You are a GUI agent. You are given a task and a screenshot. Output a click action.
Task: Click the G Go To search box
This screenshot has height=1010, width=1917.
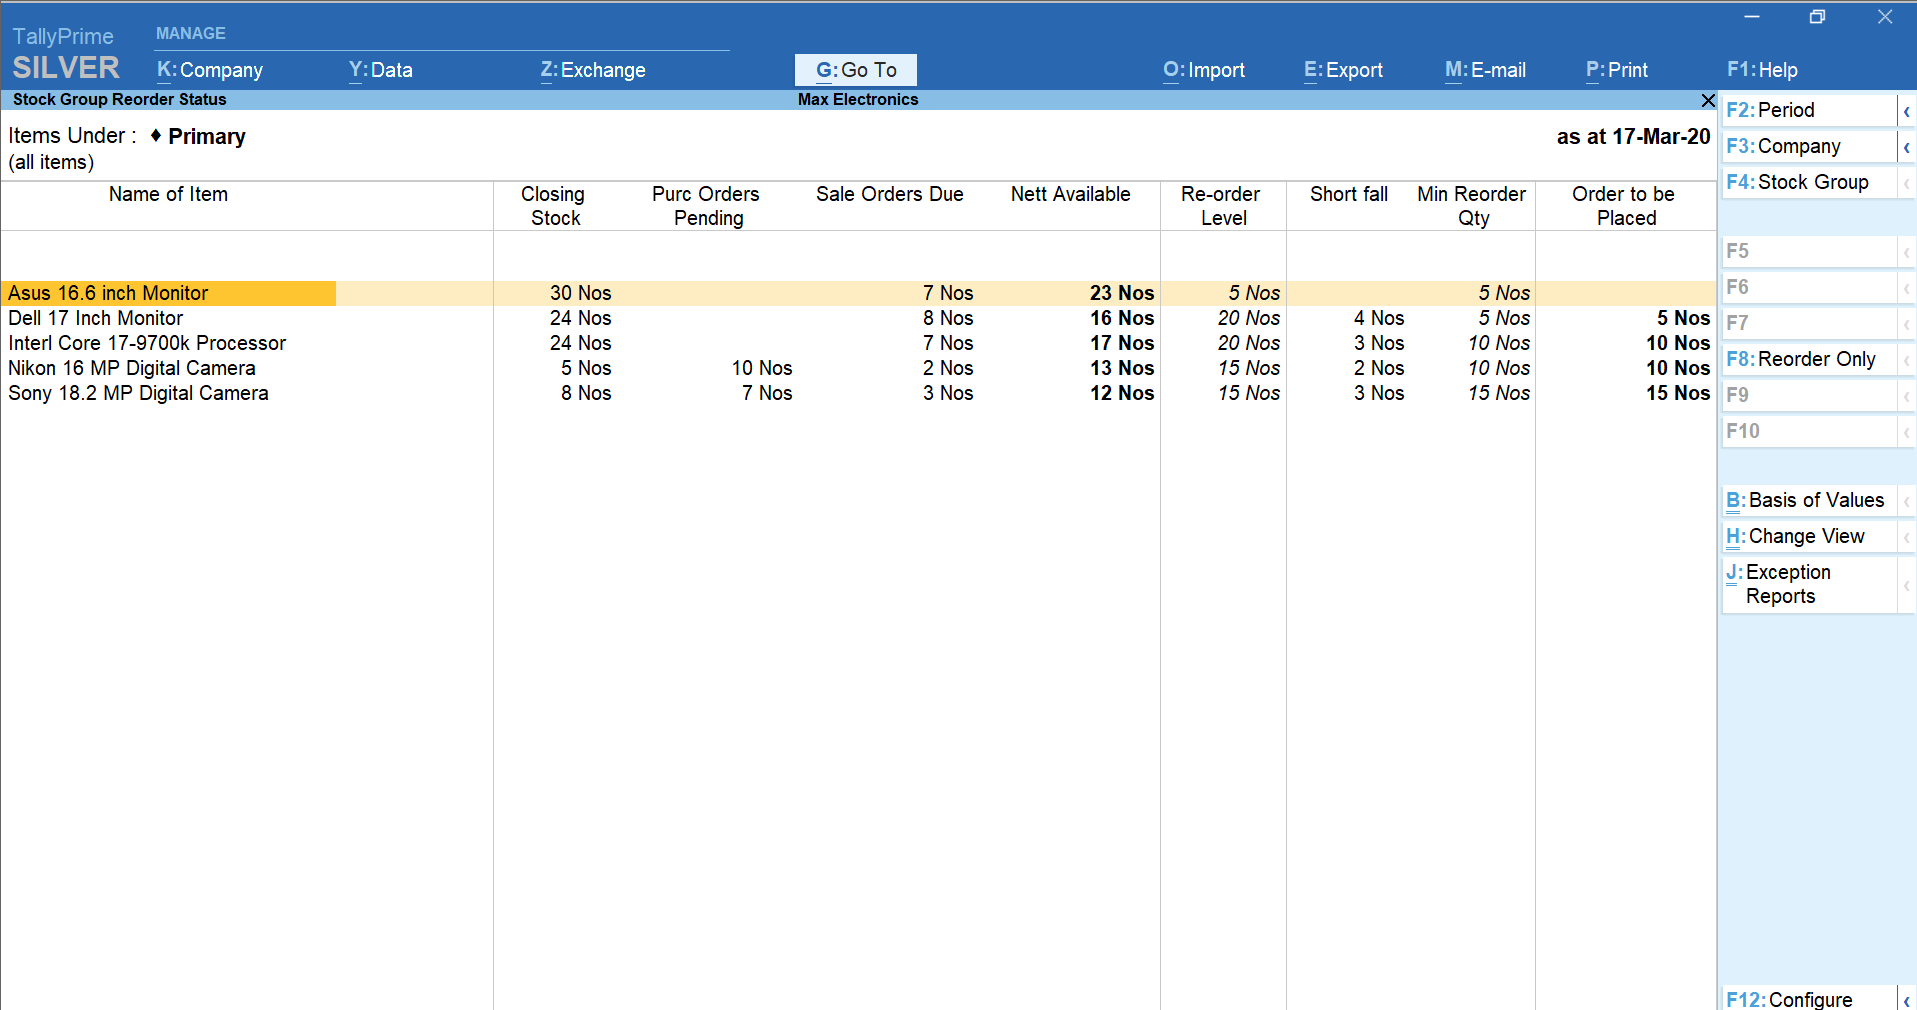[856, 70]
